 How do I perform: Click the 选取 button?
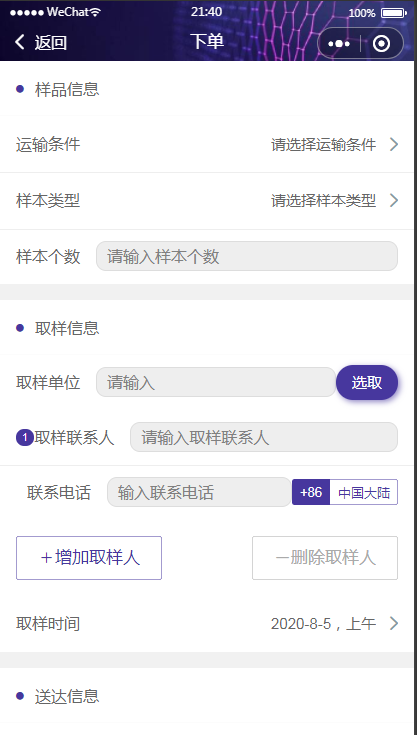(x=367, y=382)
